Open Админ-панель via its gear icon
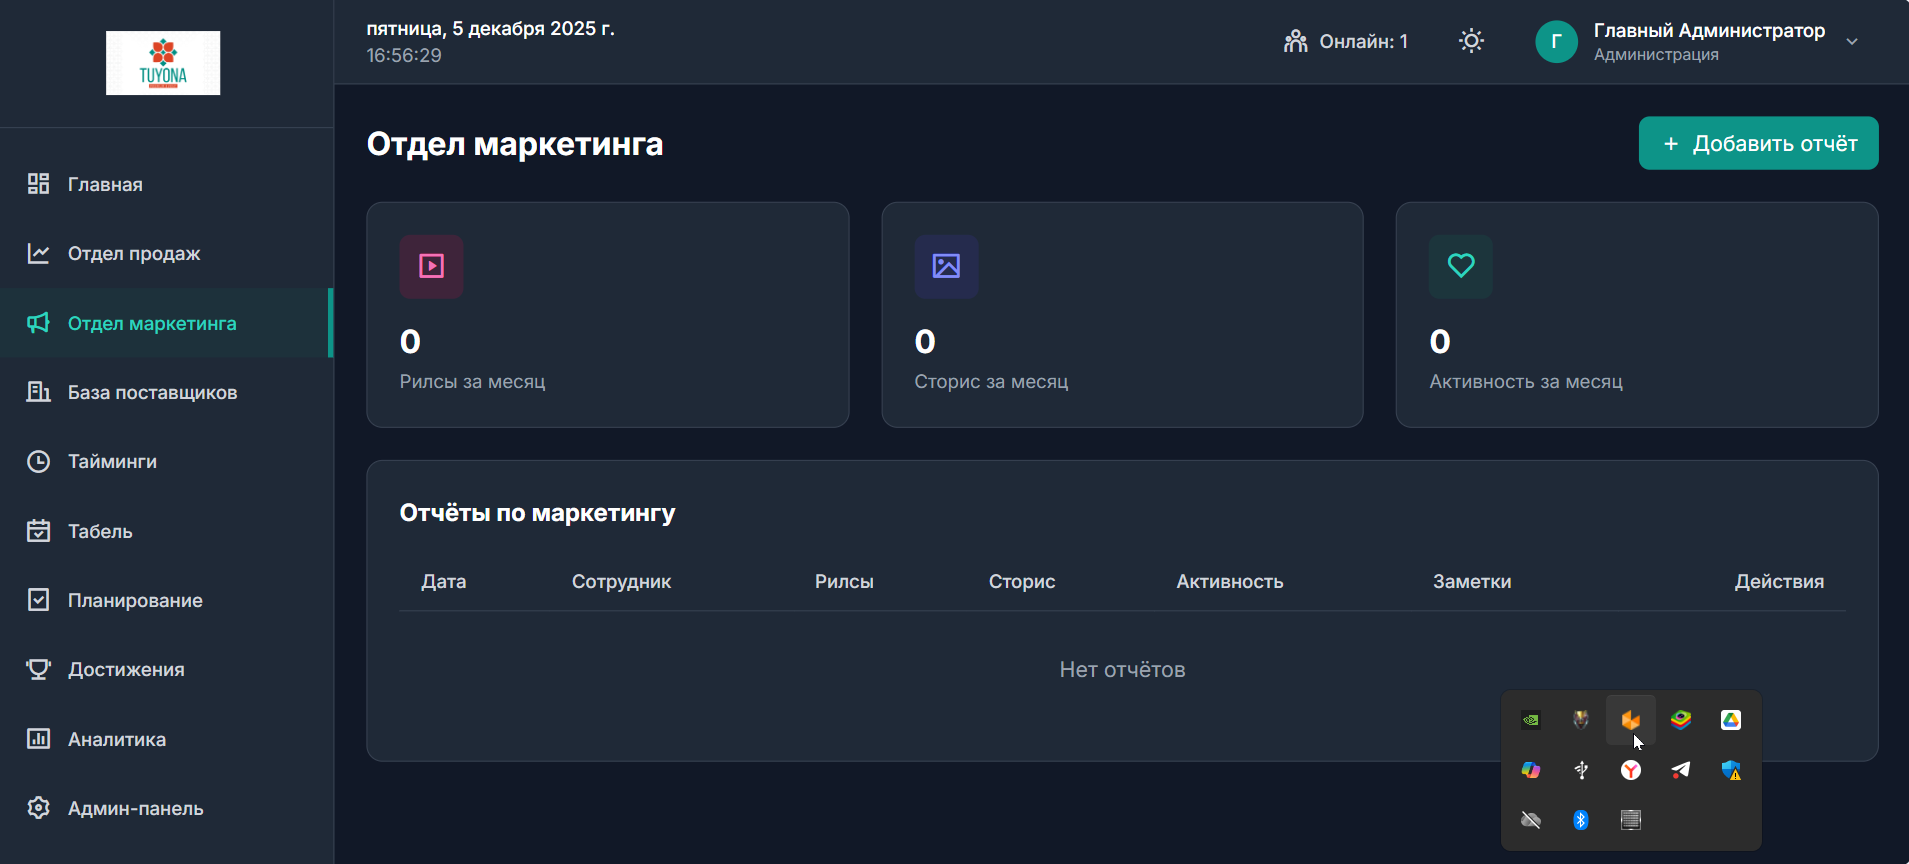Screen dimensions: 1909x864 (38, 808)
